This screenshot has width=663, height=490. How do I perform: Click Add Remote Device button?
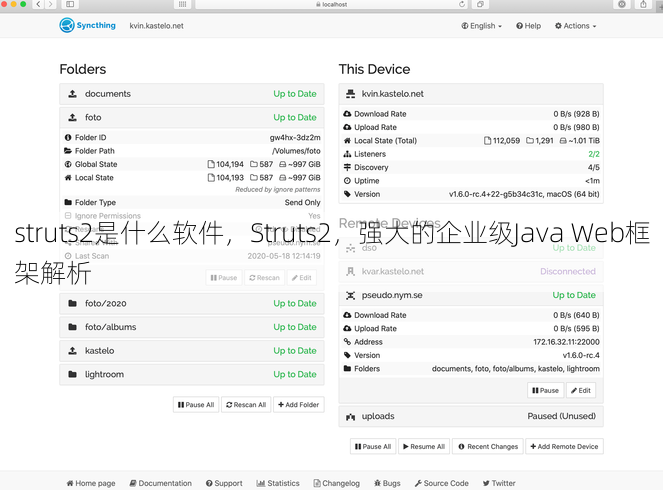pyautogui.click(x=564, y=446)
